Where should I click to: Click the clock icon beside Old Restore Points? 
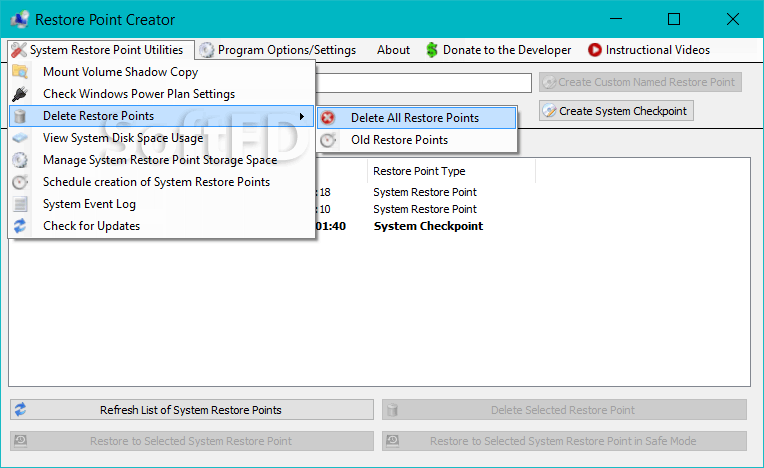(x=328, y=140)
